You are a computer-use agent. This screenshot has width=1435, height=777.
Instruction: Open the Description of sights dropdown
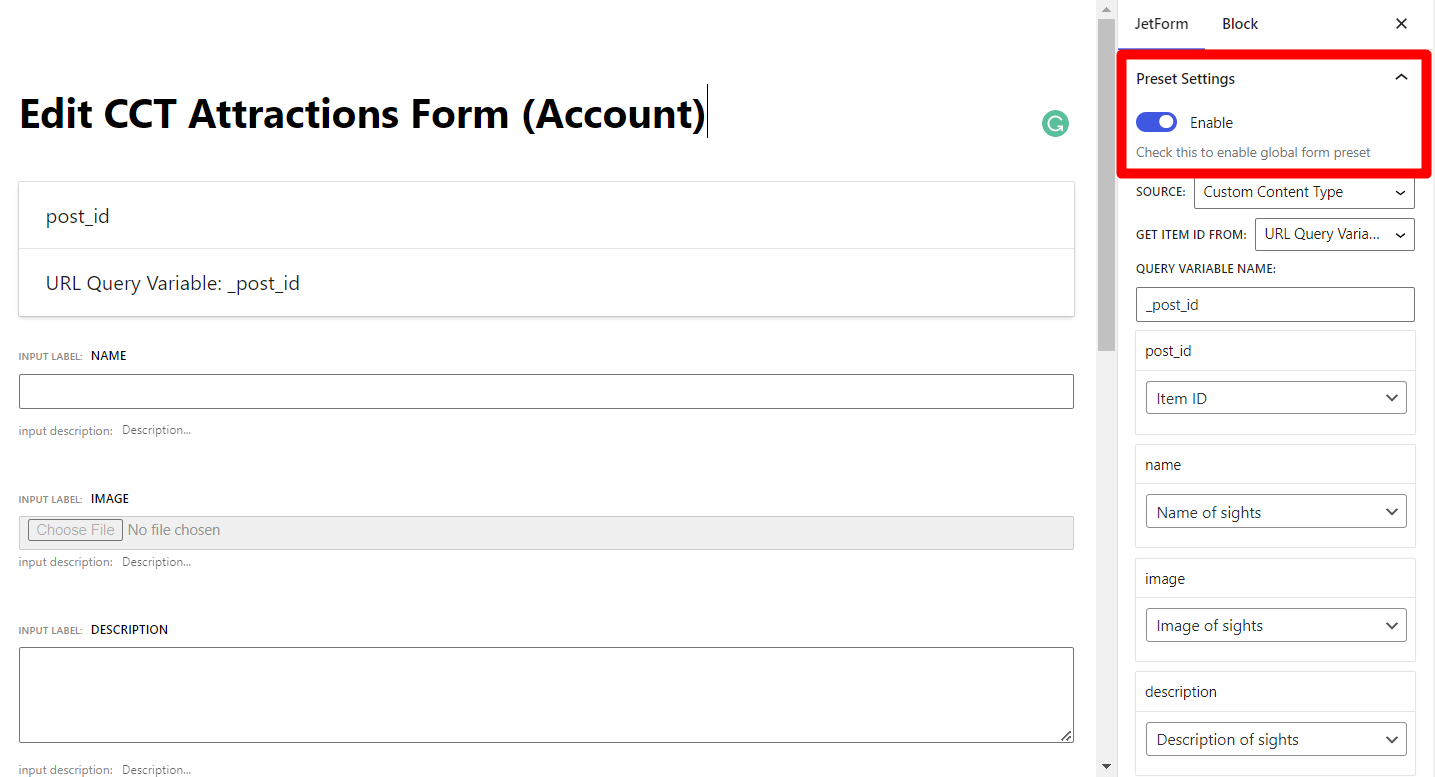pyautogui.click(x=1275, y=740)
